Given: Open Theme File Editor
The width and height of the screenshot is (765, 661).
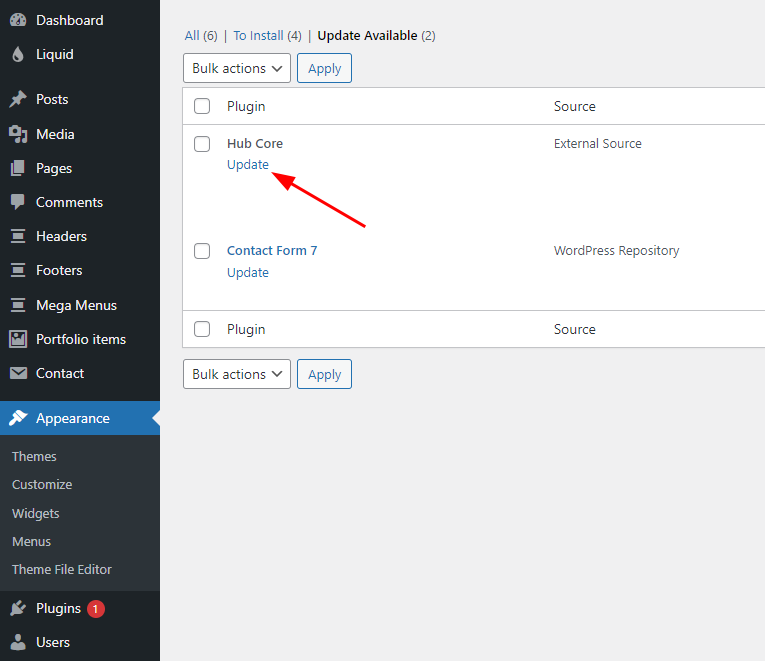Looking at the screenshot, I should click(x=62, y=569).
